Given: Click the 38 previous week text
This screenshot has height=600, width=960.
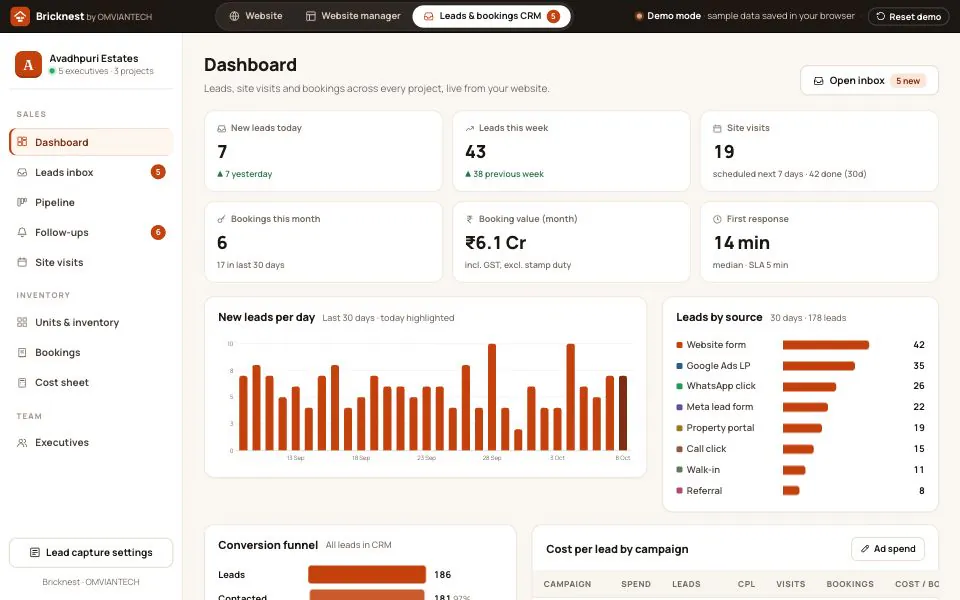Looking at the screenshot, I should coord(508,174).
